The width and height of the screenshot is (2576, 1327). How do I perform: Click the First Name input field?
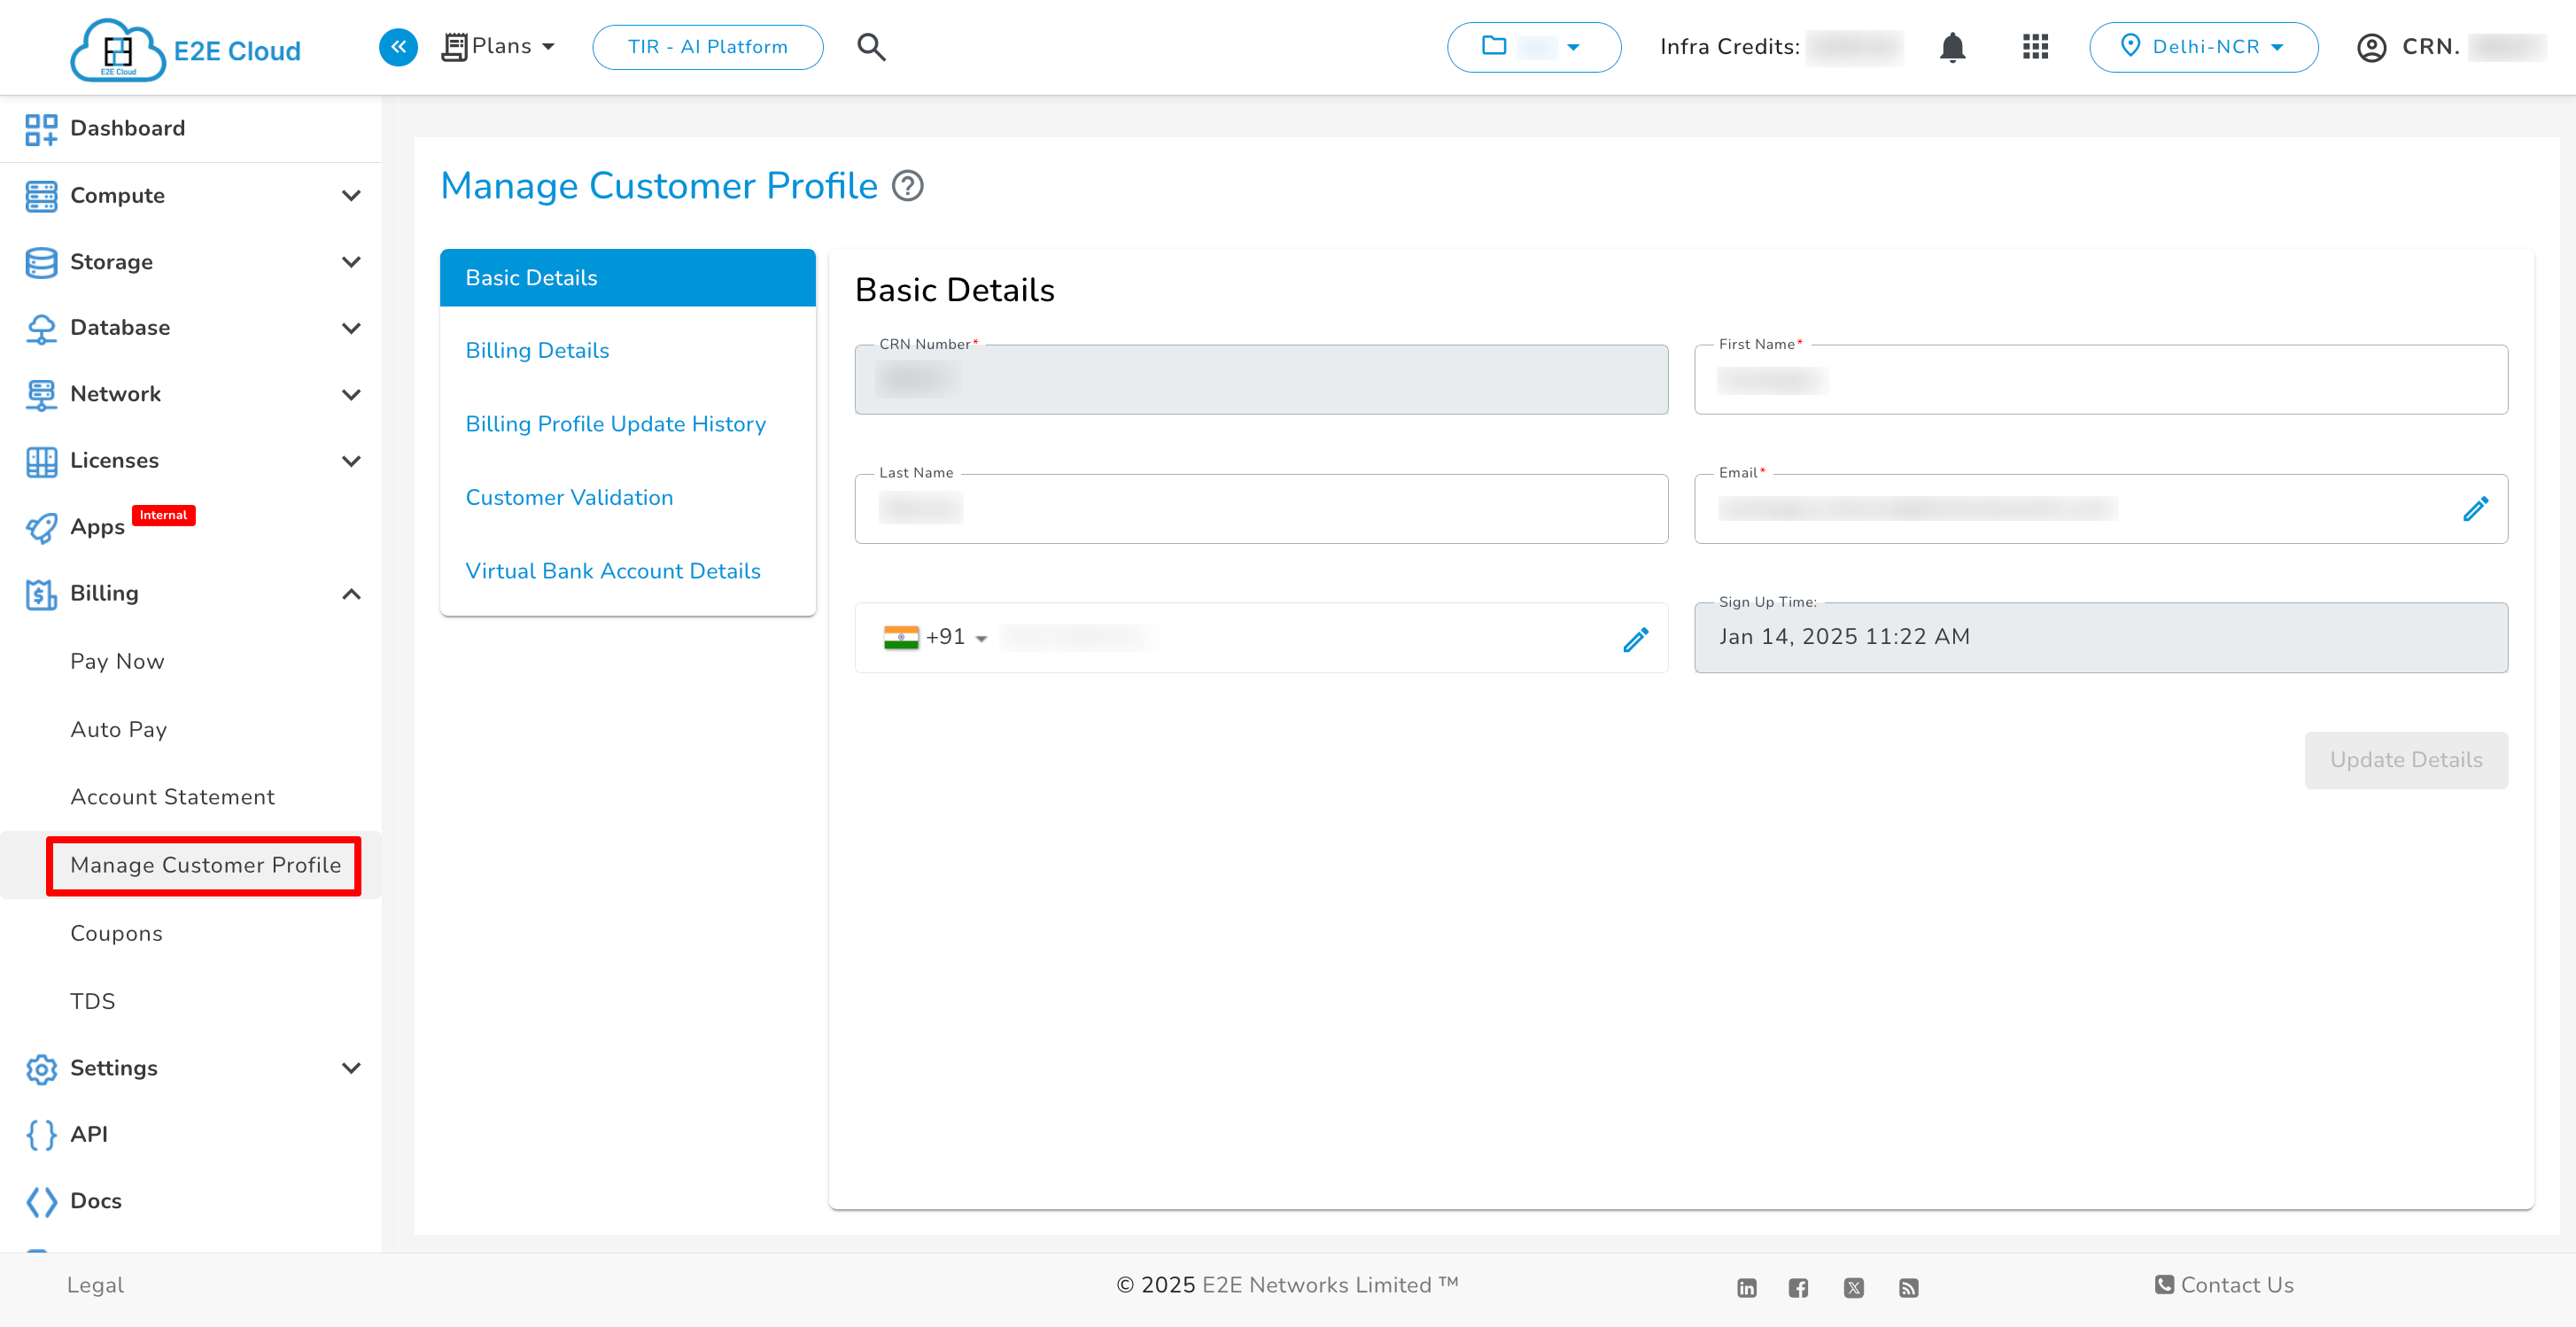coord(2100,380)
